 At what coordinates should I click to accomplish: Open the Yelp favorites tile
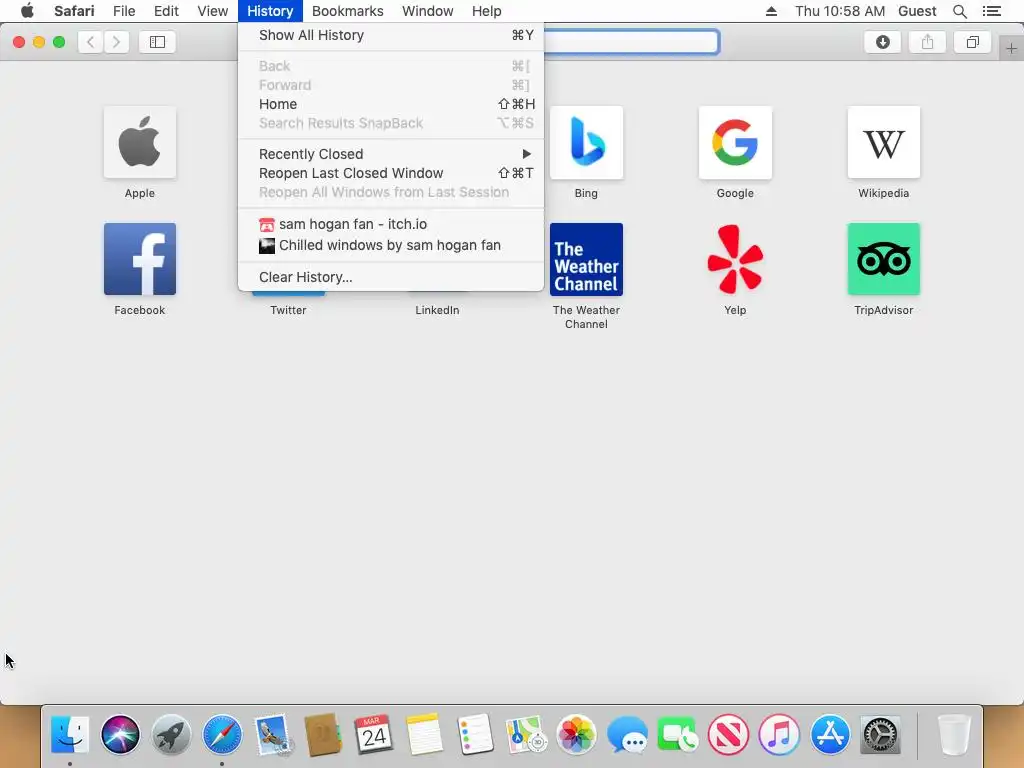[735, 259]
